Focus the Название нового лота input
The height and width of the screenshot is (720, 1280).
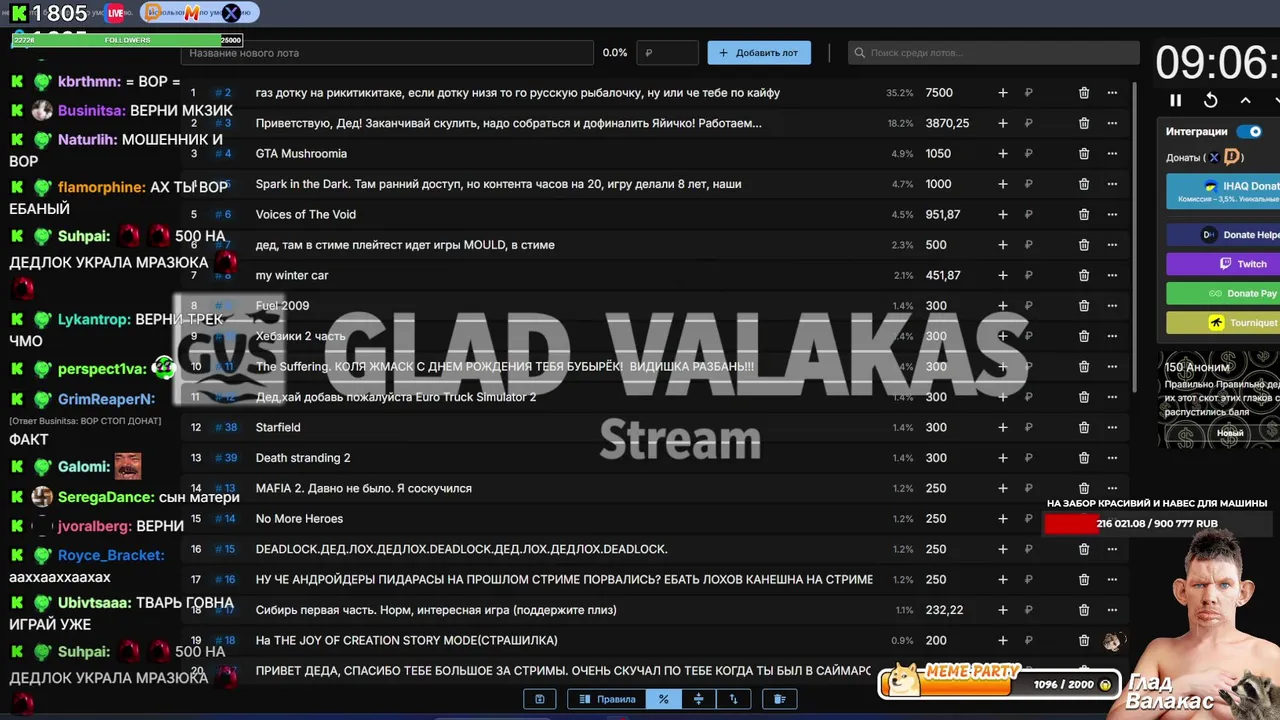(x=387, y=53)
